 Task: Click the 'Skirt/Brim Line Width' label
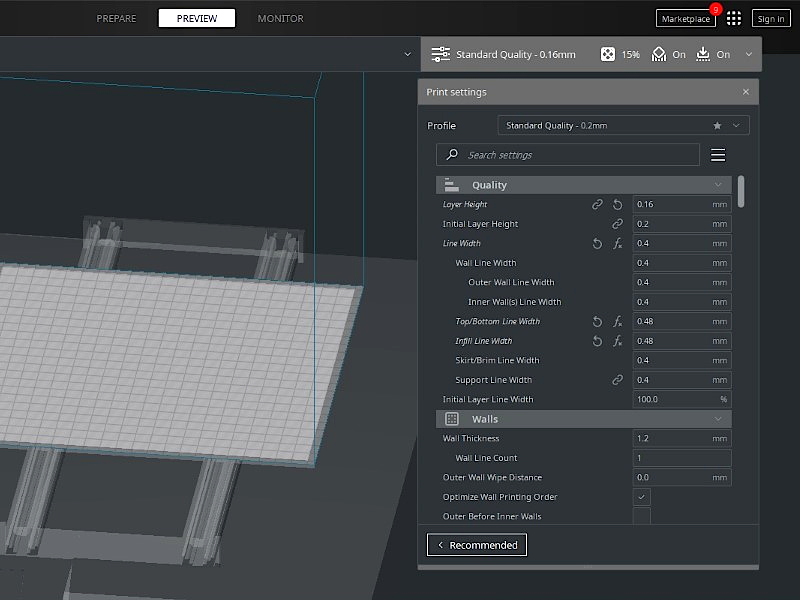click(x=497, y=360)
